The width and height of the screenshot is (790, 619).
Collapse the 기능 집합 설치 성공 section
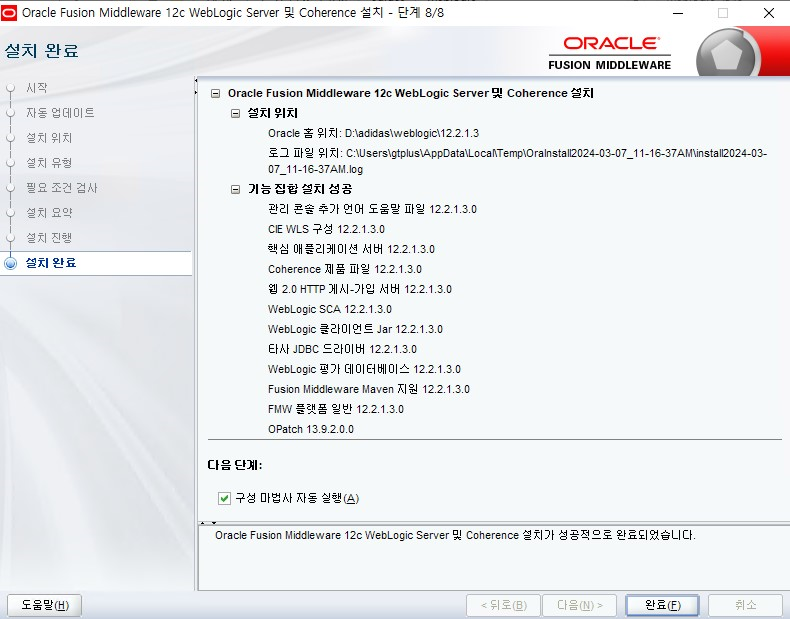[235, 189]
